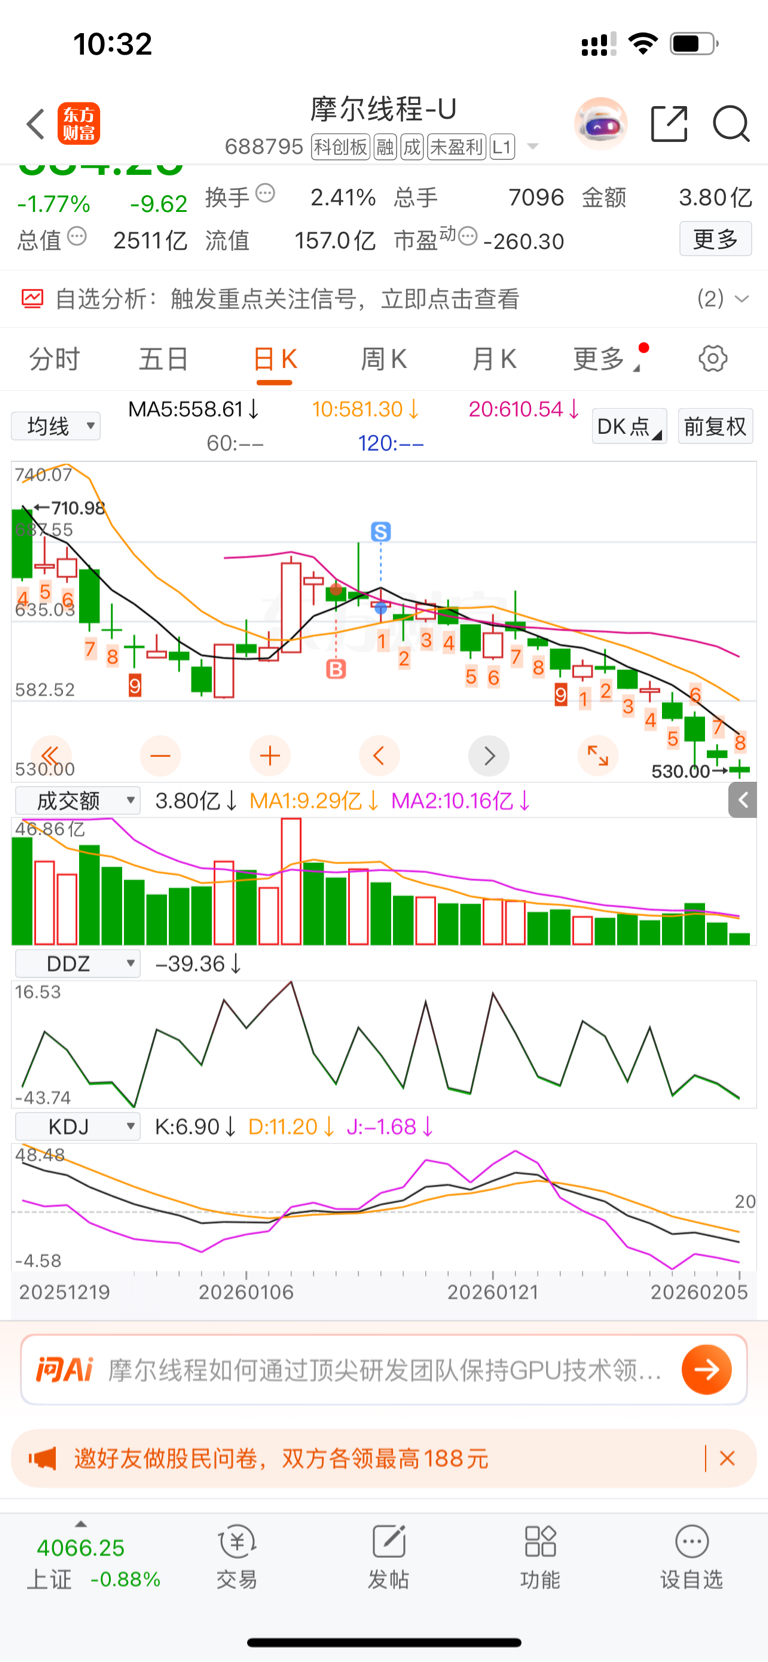This screenshot has width=768, height=1662.
Task: Tap 更多 to show more quote data
Action: pyautogui.click(x=715, y=239)
